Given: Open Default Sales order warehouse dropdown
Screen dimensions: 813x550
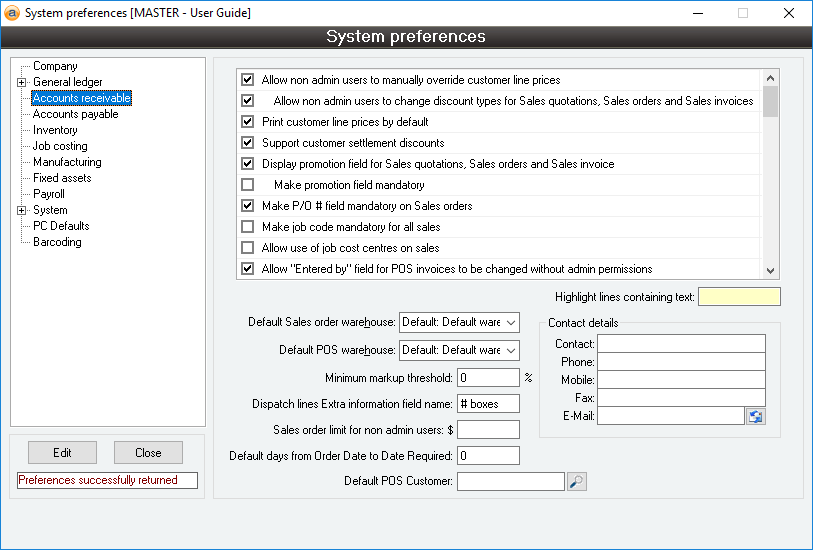Looking at the screenshot, I should pyautogui.click(x=510, y=322).
